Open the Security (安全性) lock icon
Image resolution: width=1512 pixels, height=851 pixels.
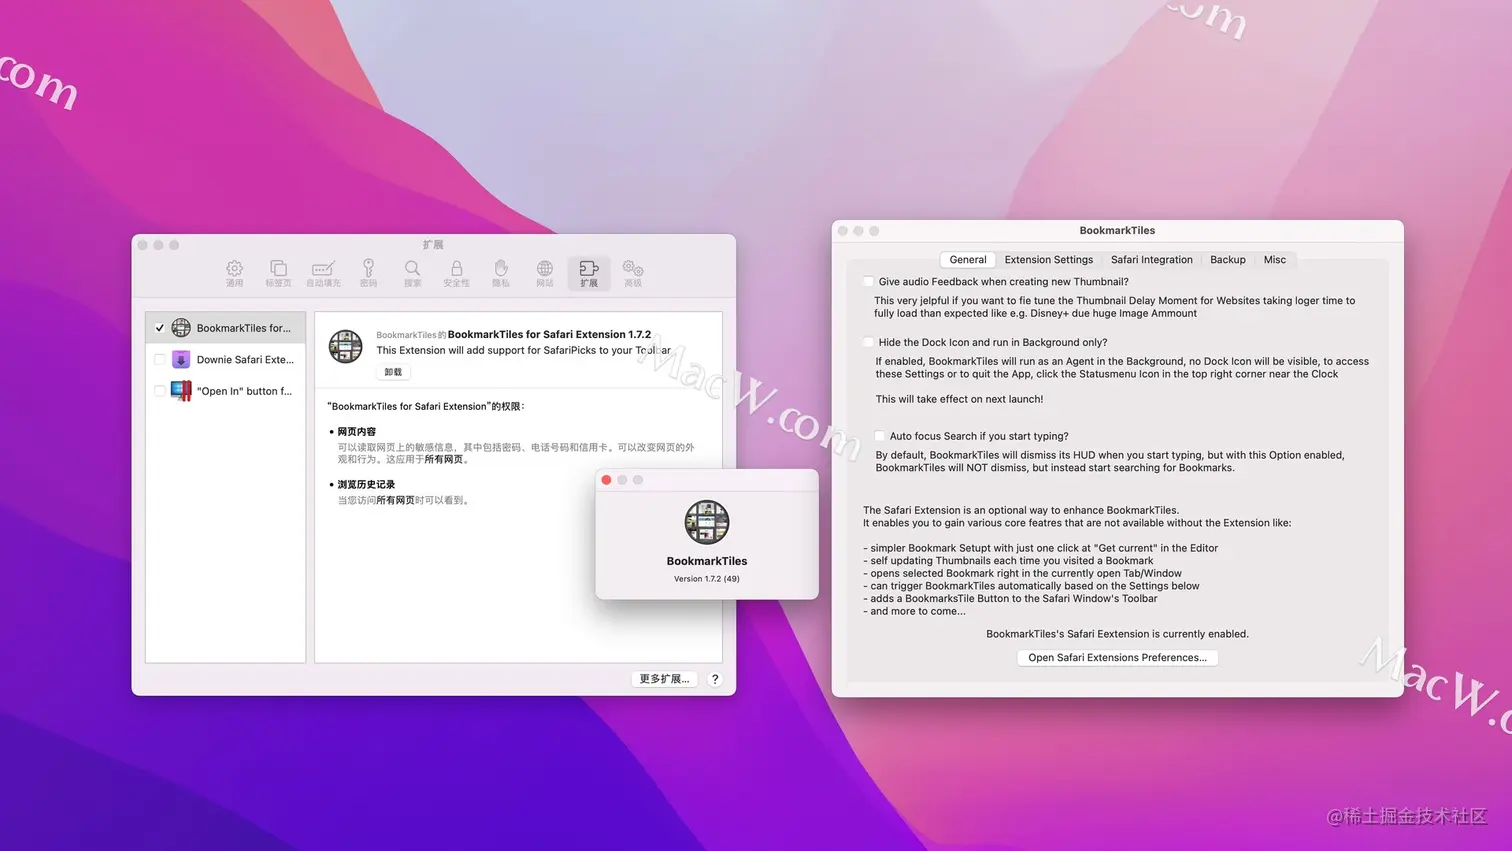pyautogui.click(x=456, y=273)
